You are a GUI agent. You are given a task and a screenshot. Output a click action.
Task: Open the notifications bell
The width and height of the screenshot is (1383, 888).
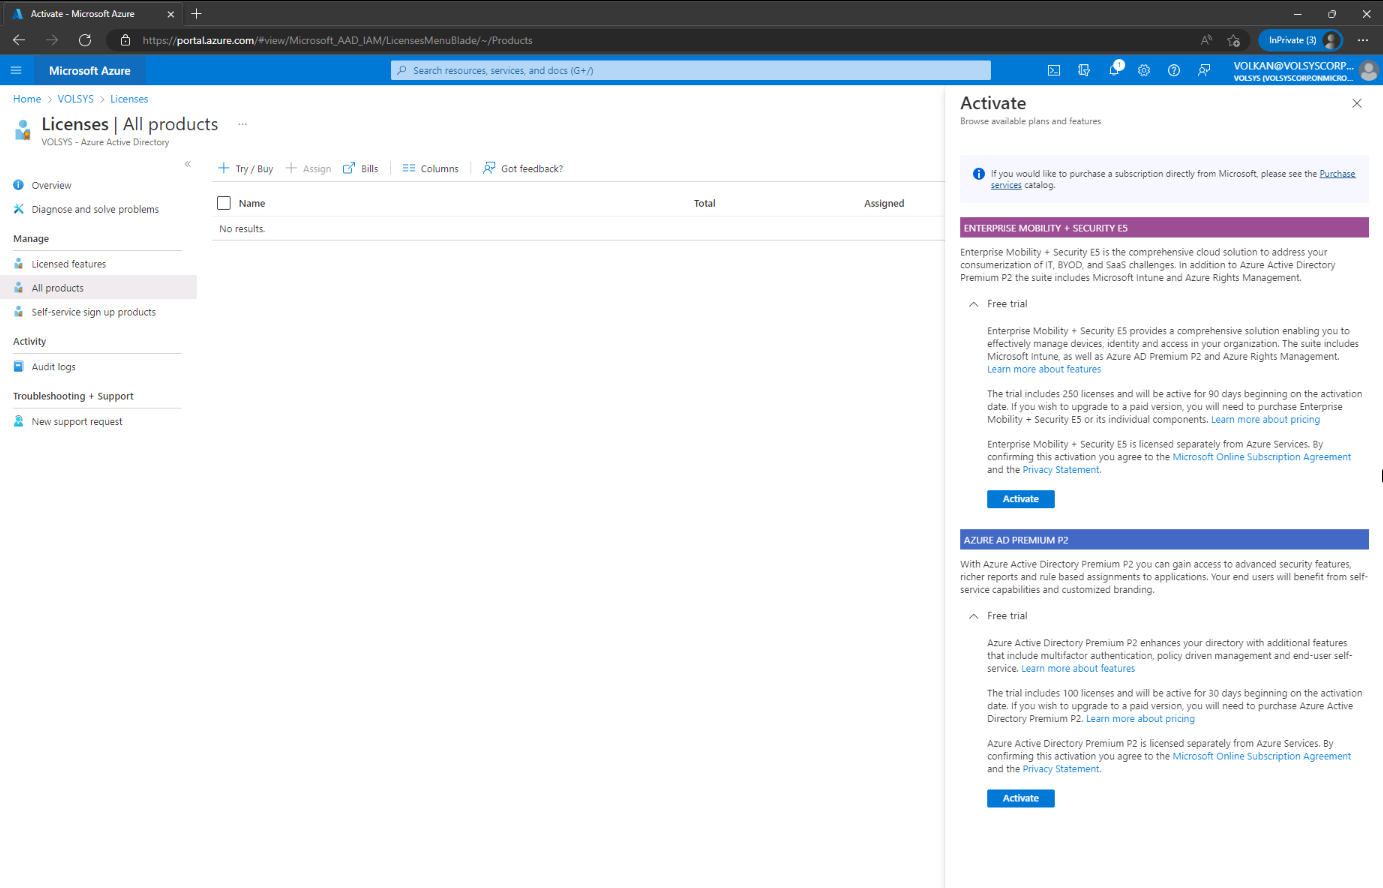[1114, 70]
